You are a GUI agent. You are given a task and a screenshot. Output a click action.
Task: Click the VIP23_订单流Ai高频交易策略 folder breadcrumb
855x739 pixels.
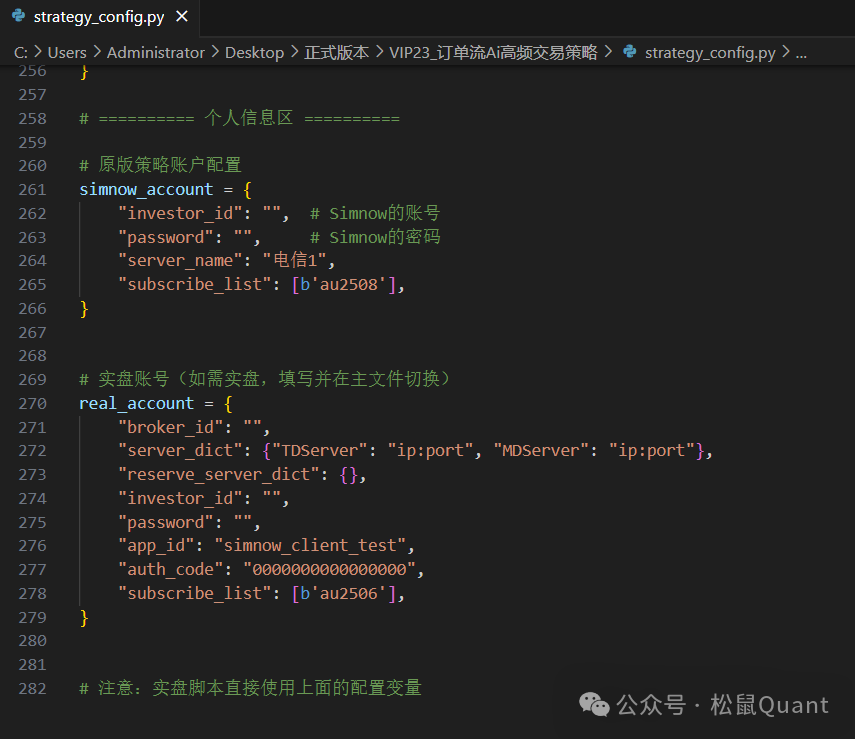[493, 52]
